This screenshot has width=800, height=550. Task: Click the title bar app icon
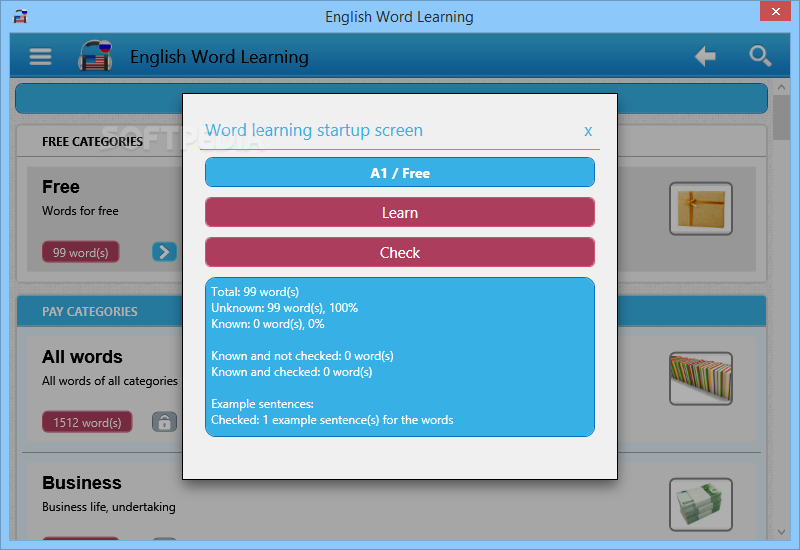tap(20, 16)
